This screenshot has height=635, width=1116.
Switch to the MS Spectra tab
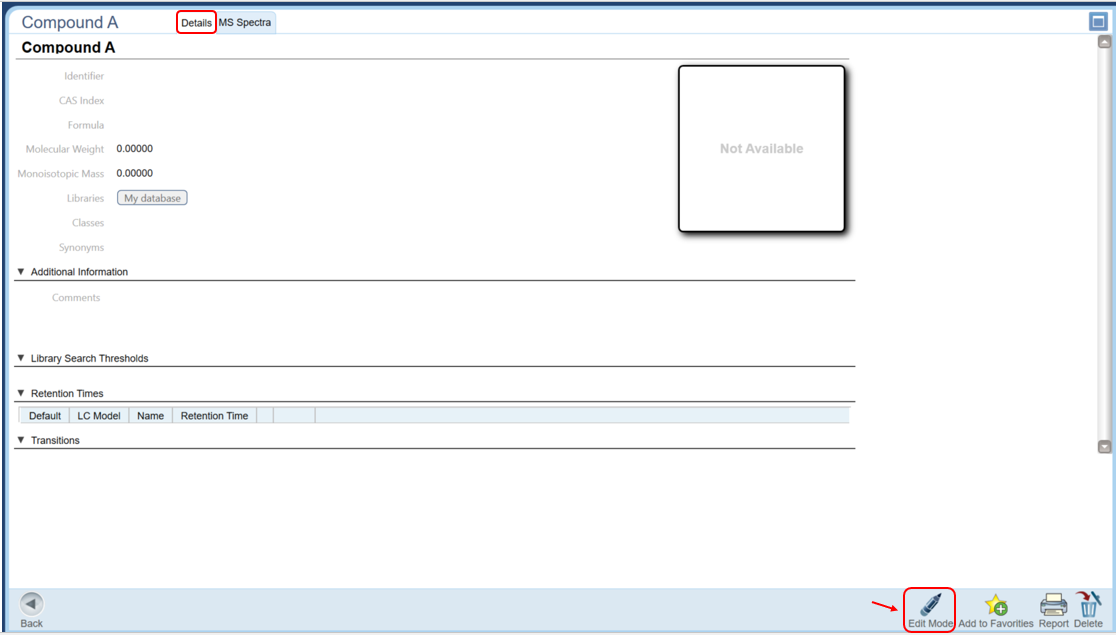245,22
